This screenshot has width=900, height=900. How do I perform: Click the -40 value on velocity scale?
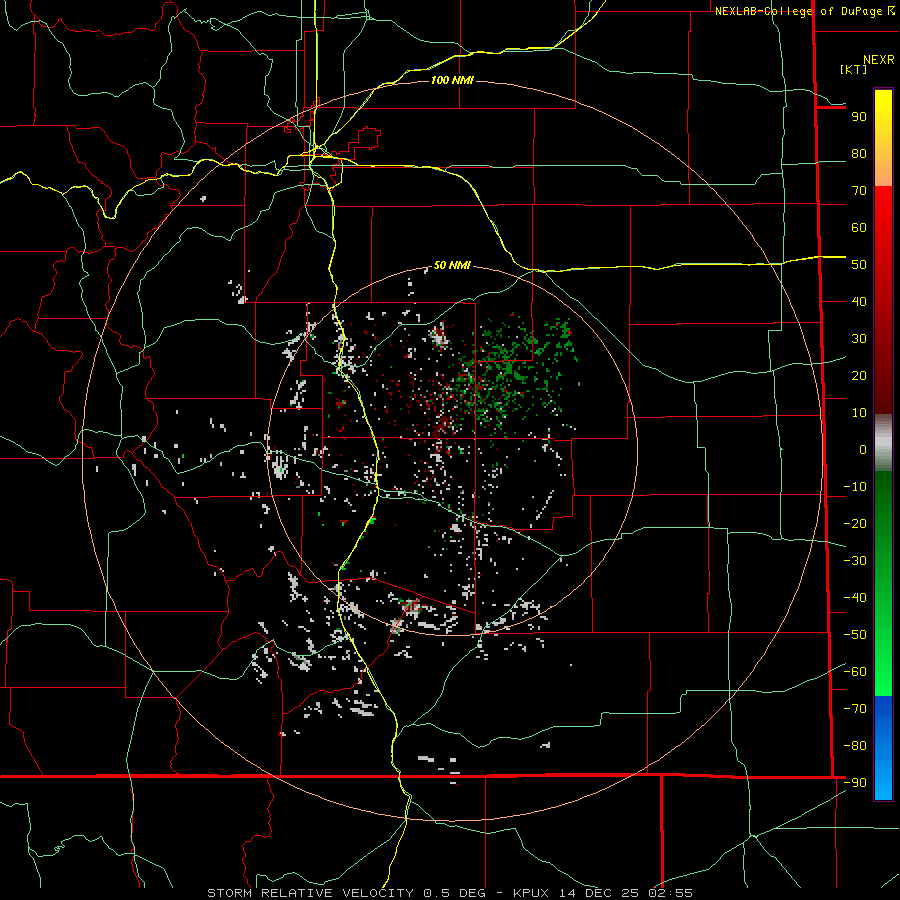[855, 598]
